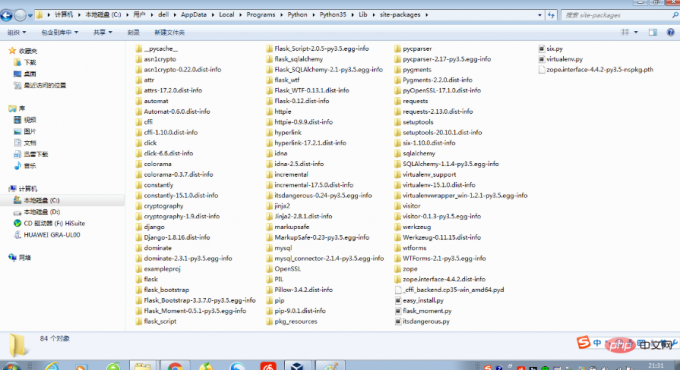
Task: Click the Burn toolbar button
Action: click(x=133, y=33)
